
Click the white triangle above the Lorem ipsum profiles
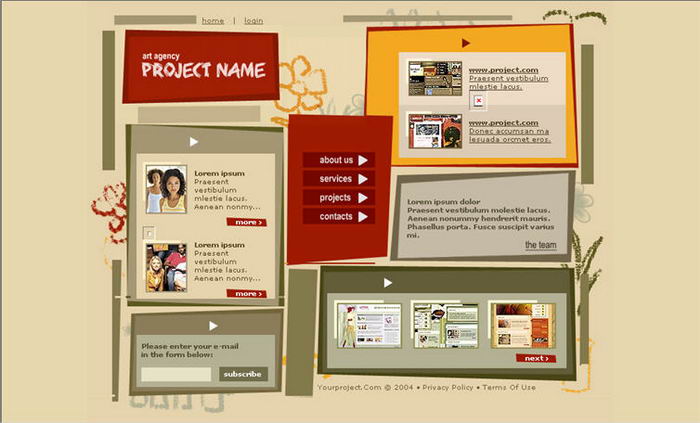[194, 142]
